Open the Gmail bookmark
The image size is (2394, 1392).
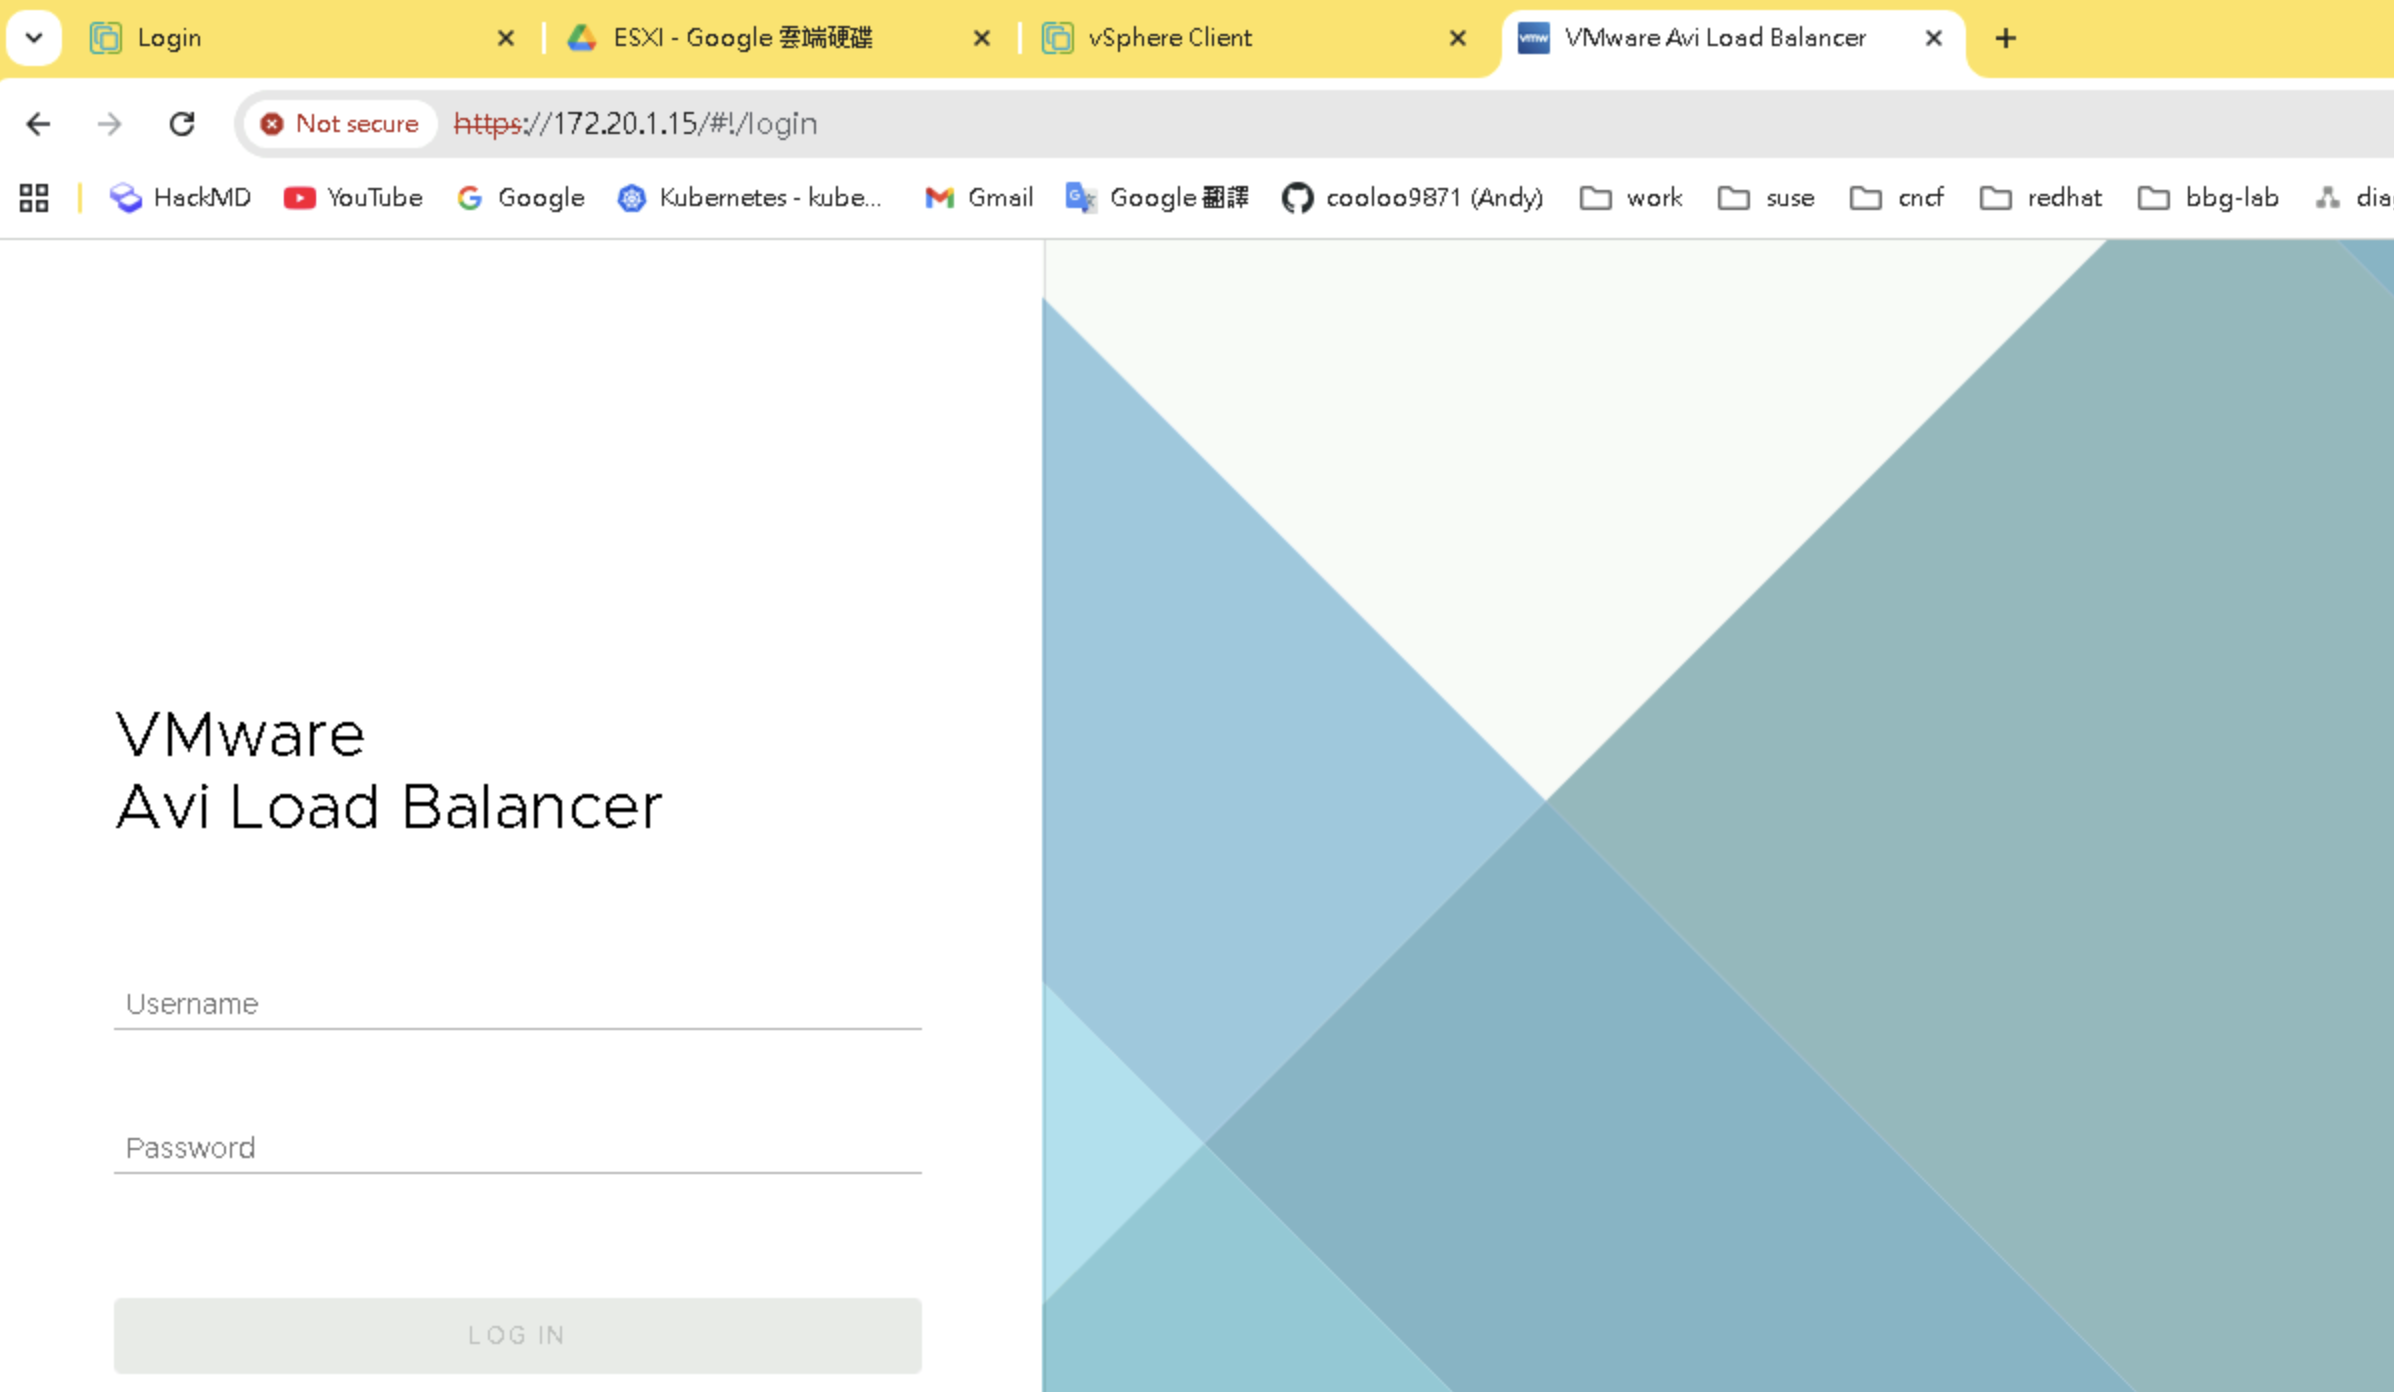coord(979,198)
